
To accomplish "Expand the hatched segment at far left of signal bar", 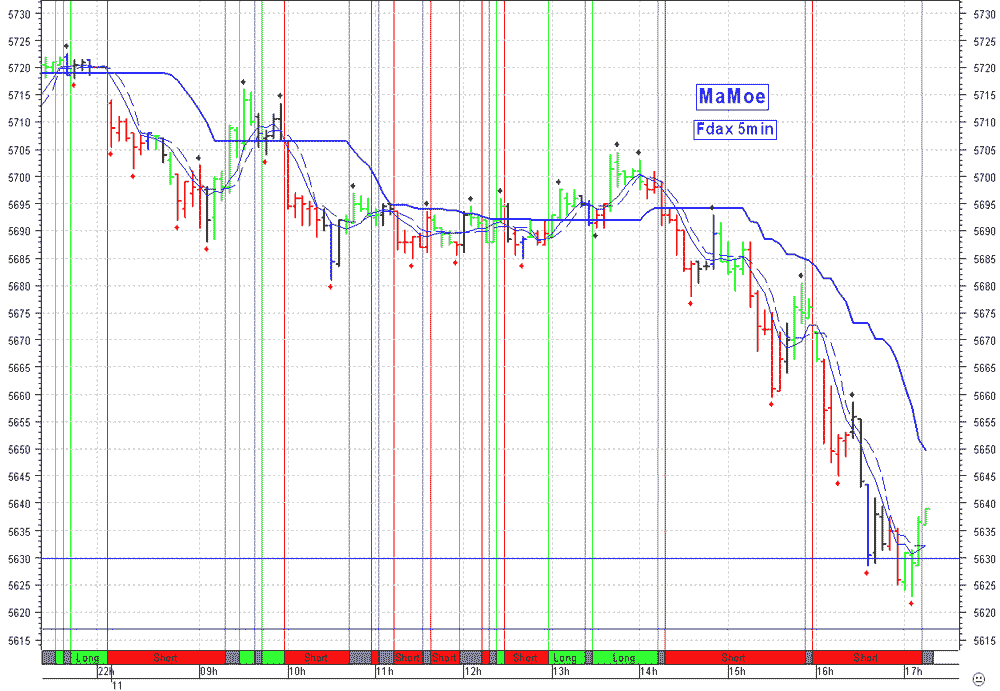I will tap(50, 658).
